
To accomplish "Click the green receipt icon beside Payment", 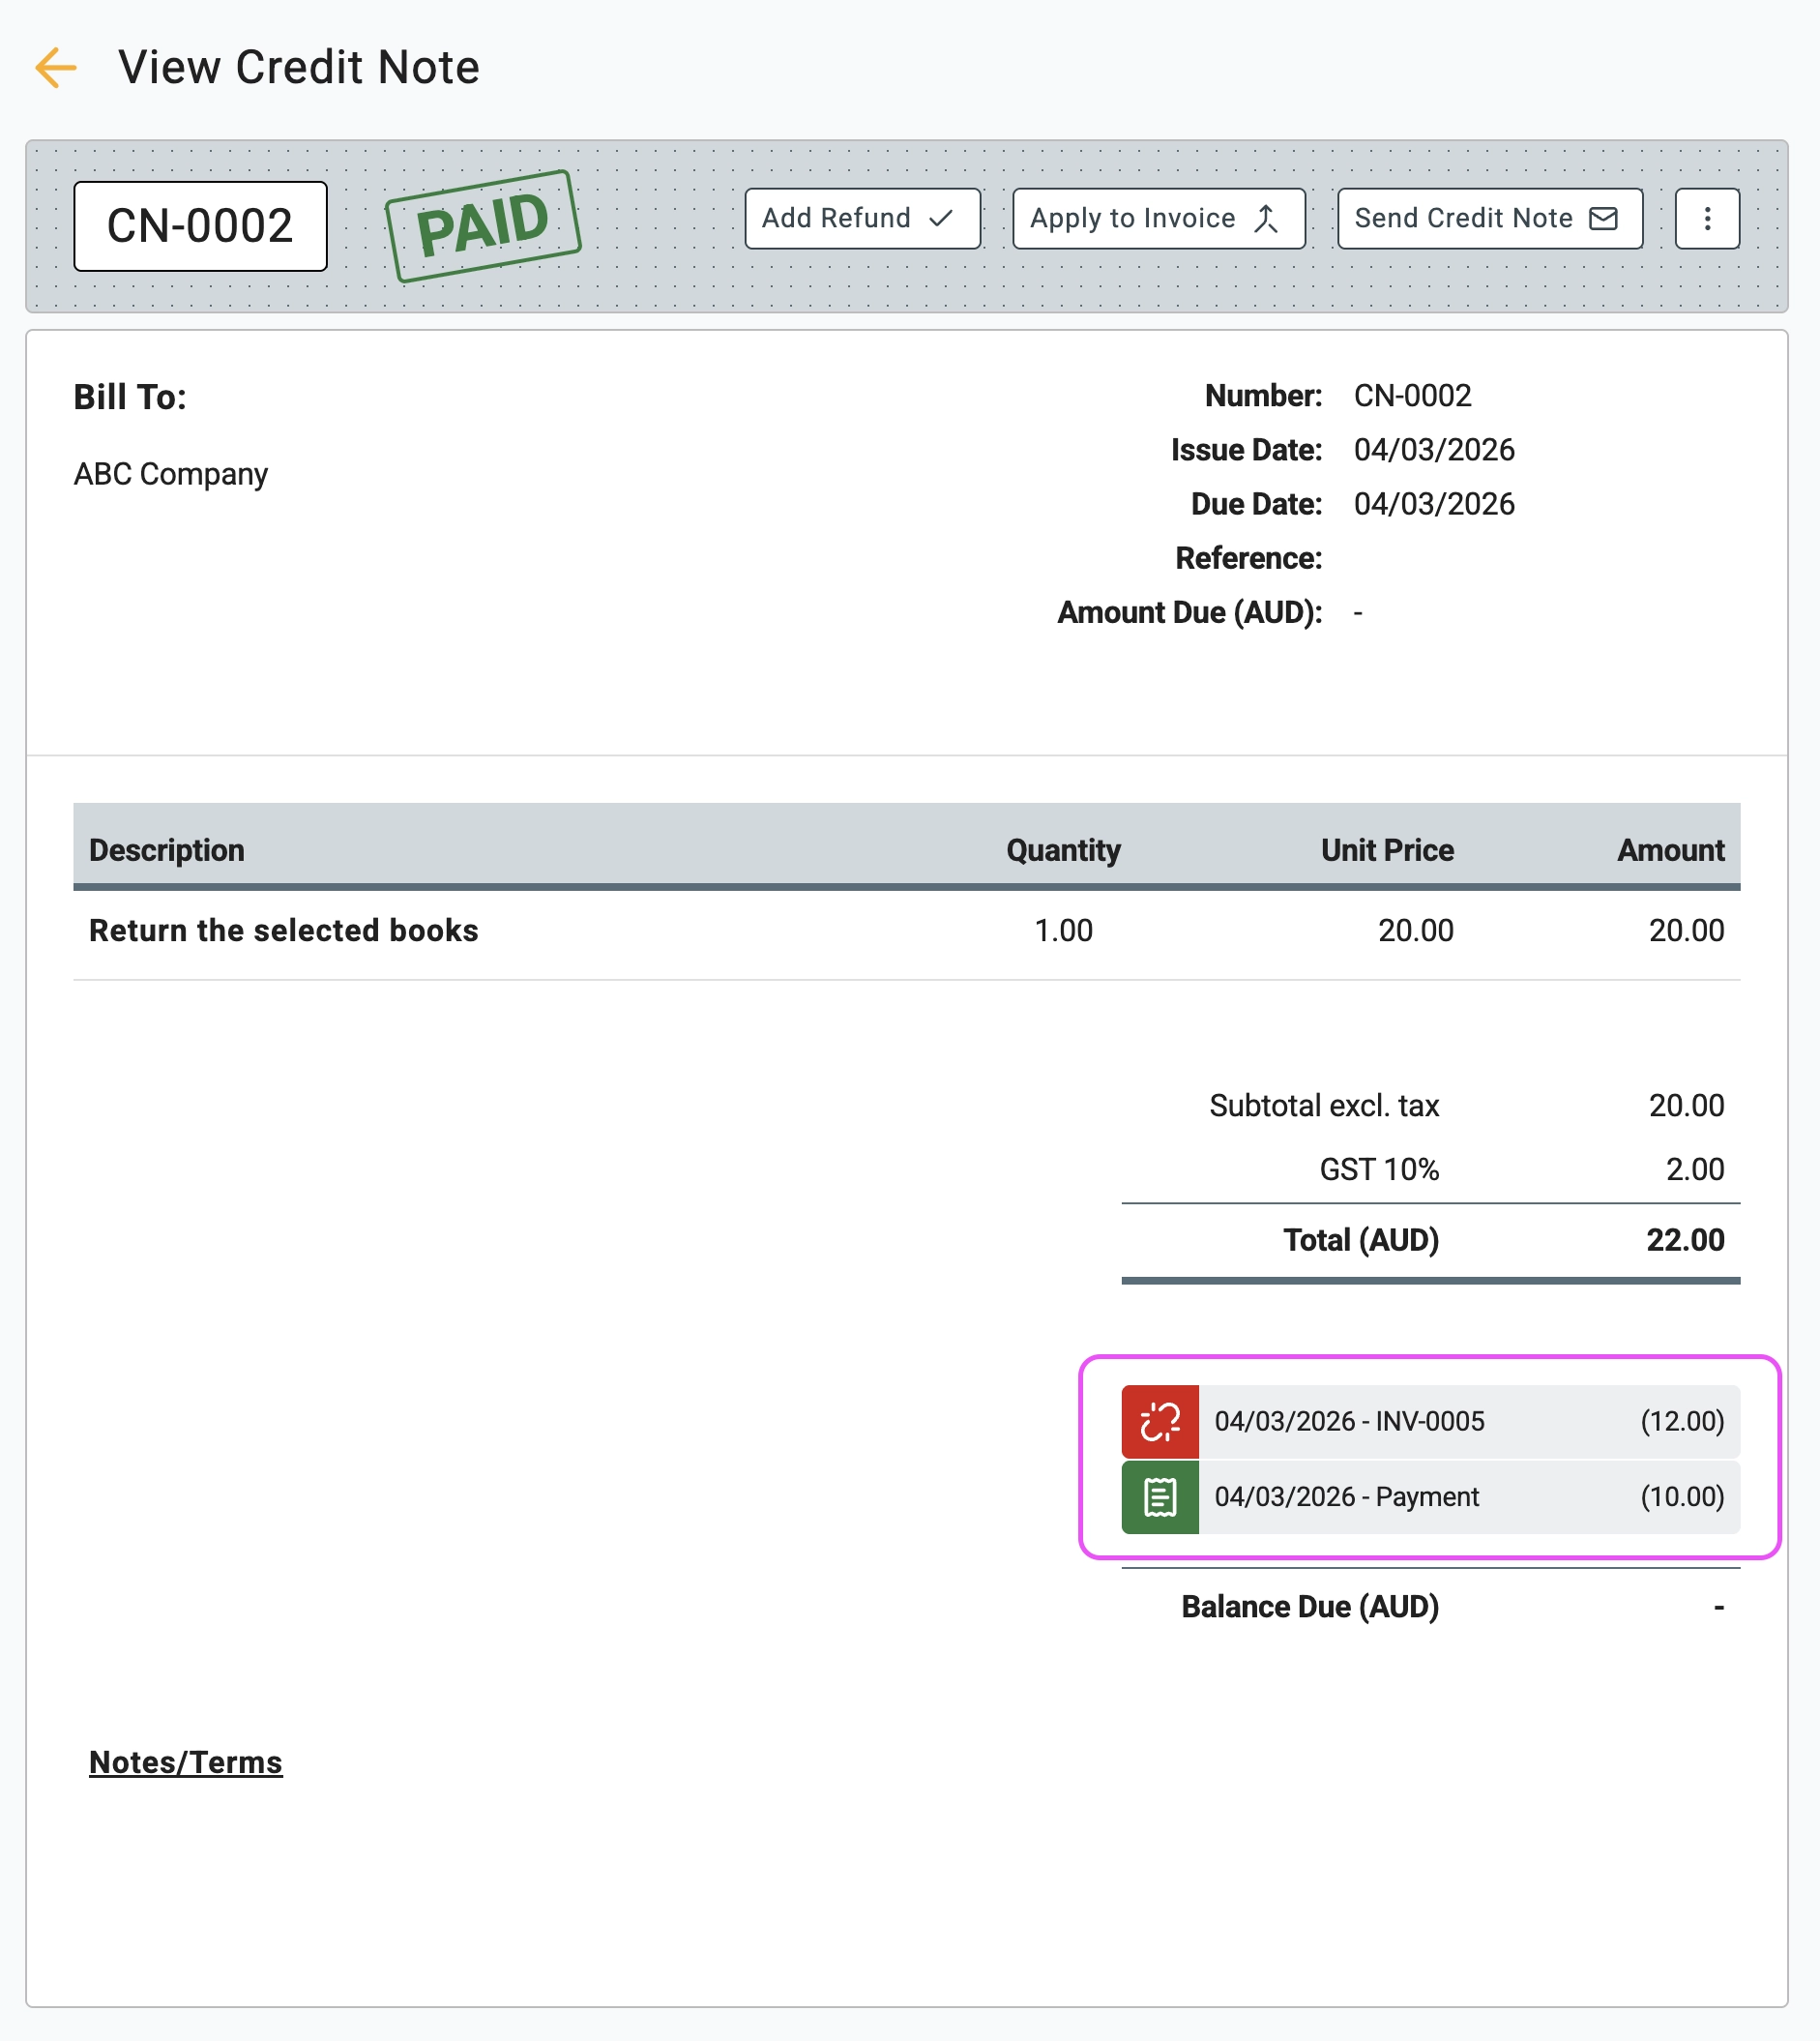I will click(1160, 1497).
